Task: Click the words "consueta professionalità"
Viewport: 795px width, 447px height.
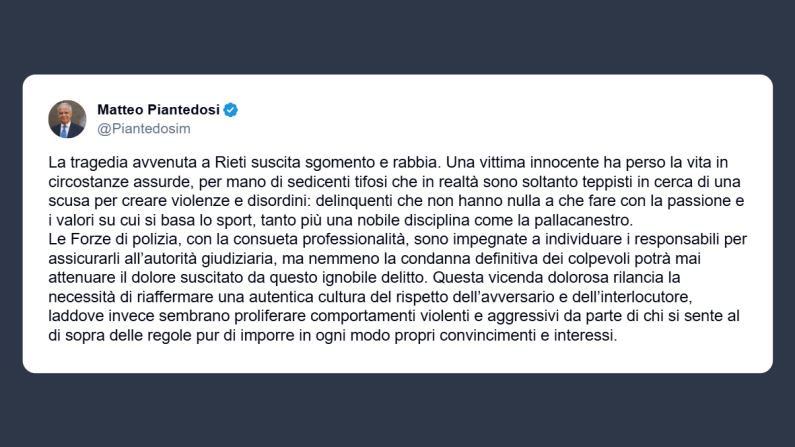Action: [x=322, y=240]
